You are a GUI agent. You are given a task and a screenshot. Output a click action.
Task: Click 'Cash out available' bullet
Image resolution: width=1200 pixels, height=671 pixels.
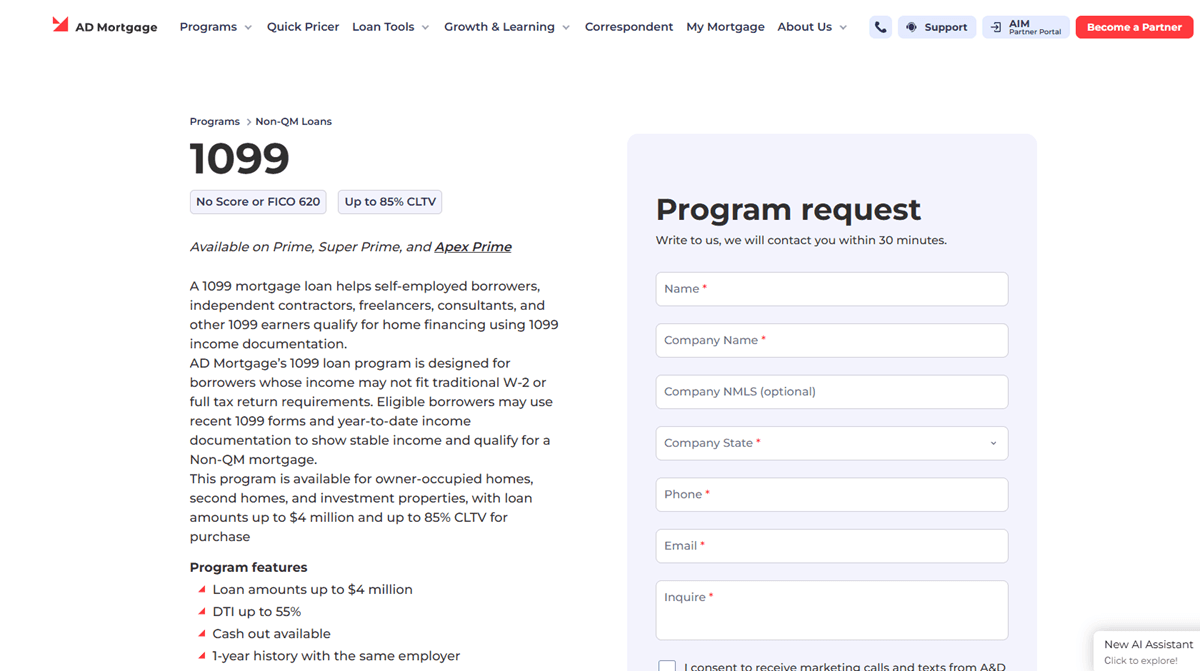[x=271, y=634]
